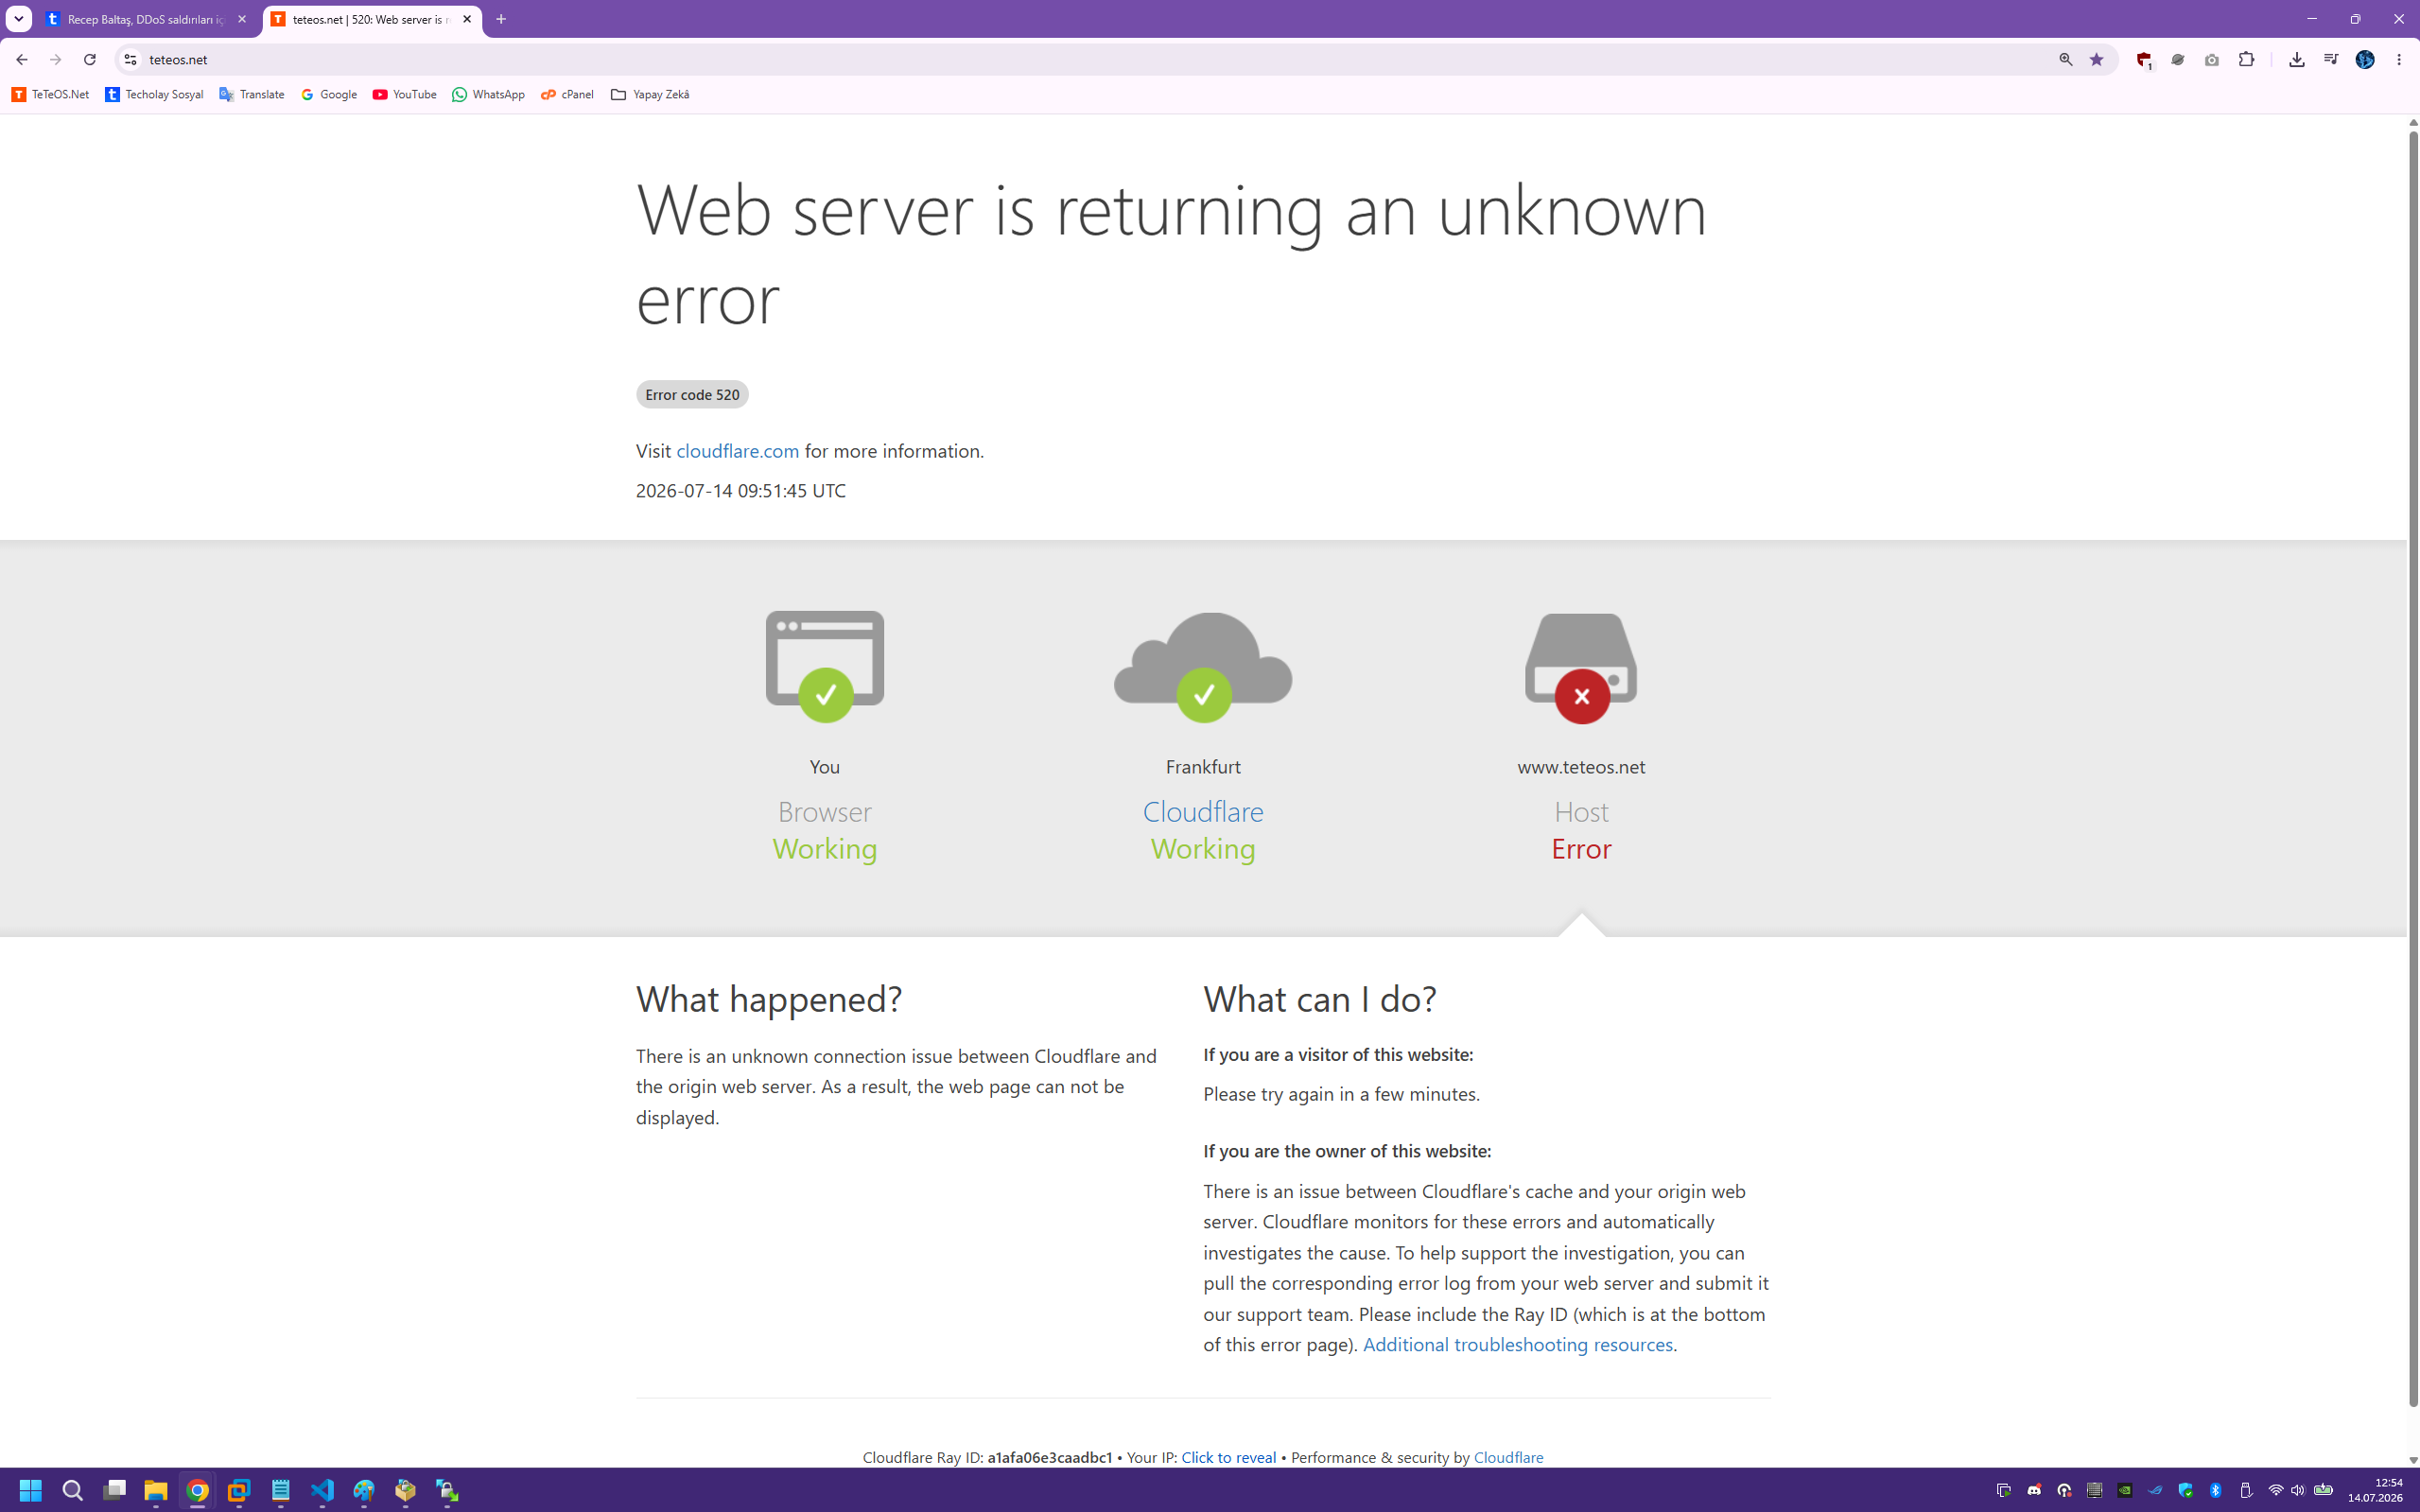2420x1512 pixels.
Task: Open the media controls music icon
Action: point(2331,60)
